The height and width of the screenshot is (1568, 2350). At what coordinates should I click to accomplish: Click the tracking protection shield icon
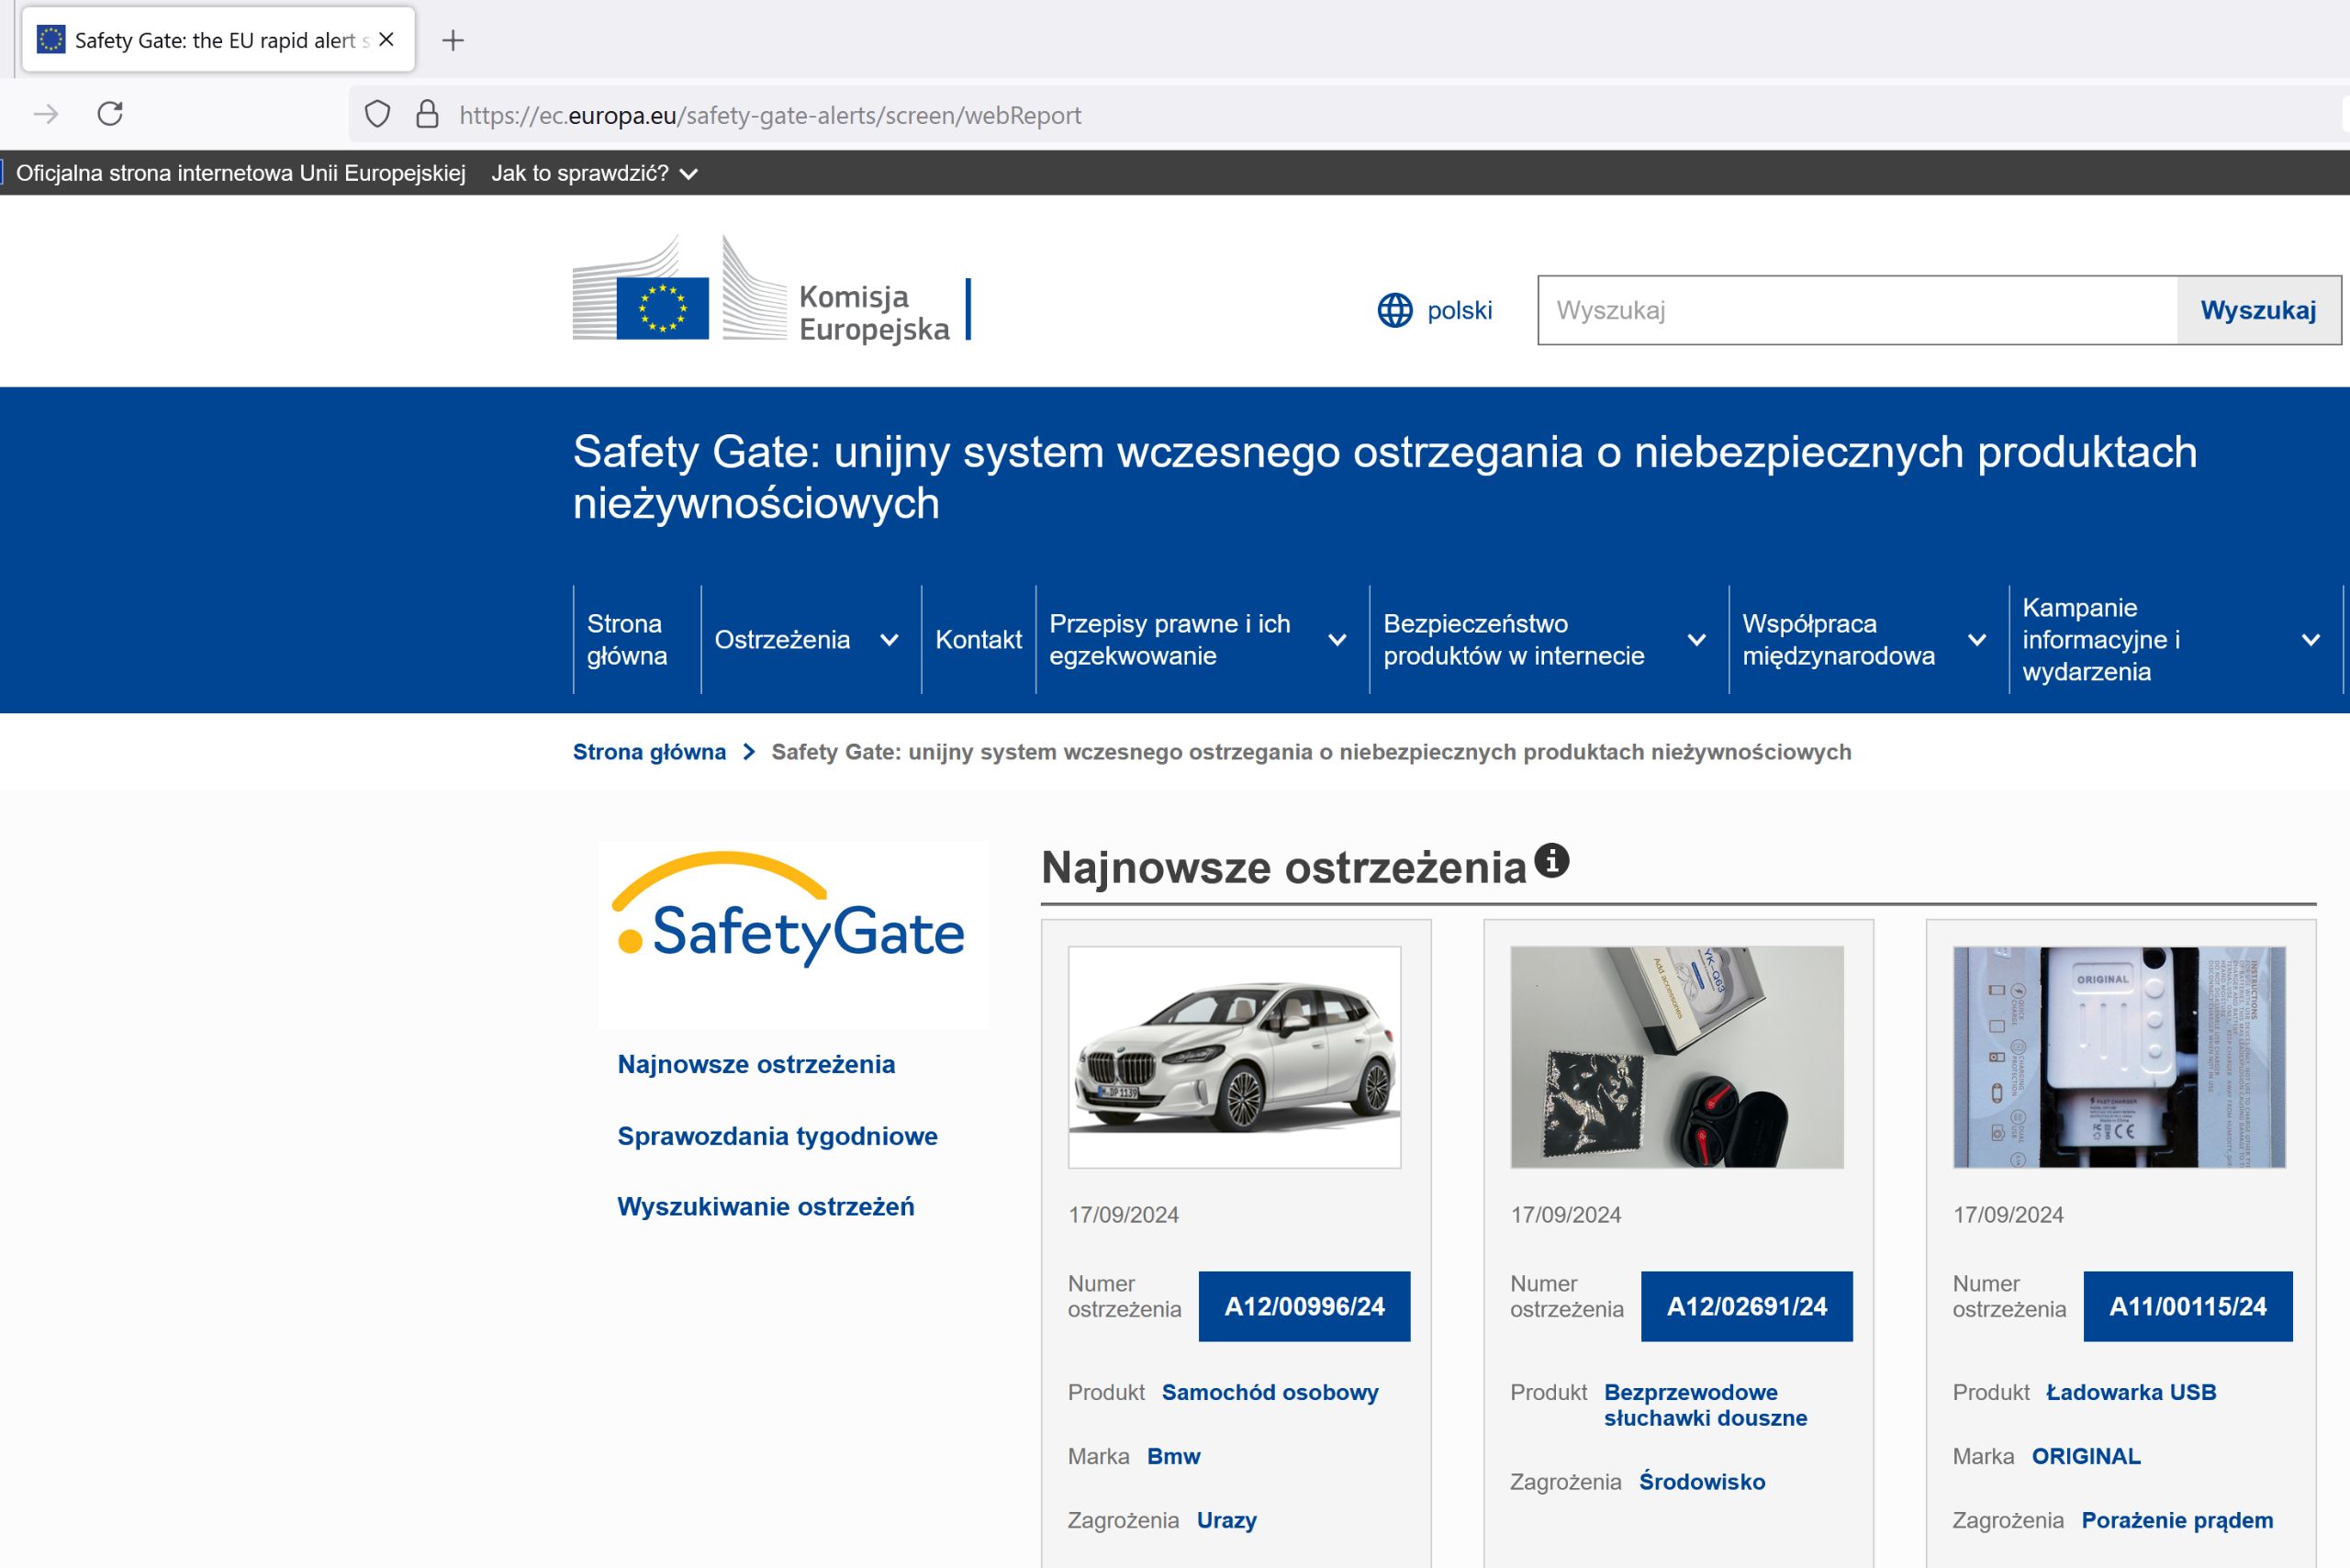click(x=377, y=114)
